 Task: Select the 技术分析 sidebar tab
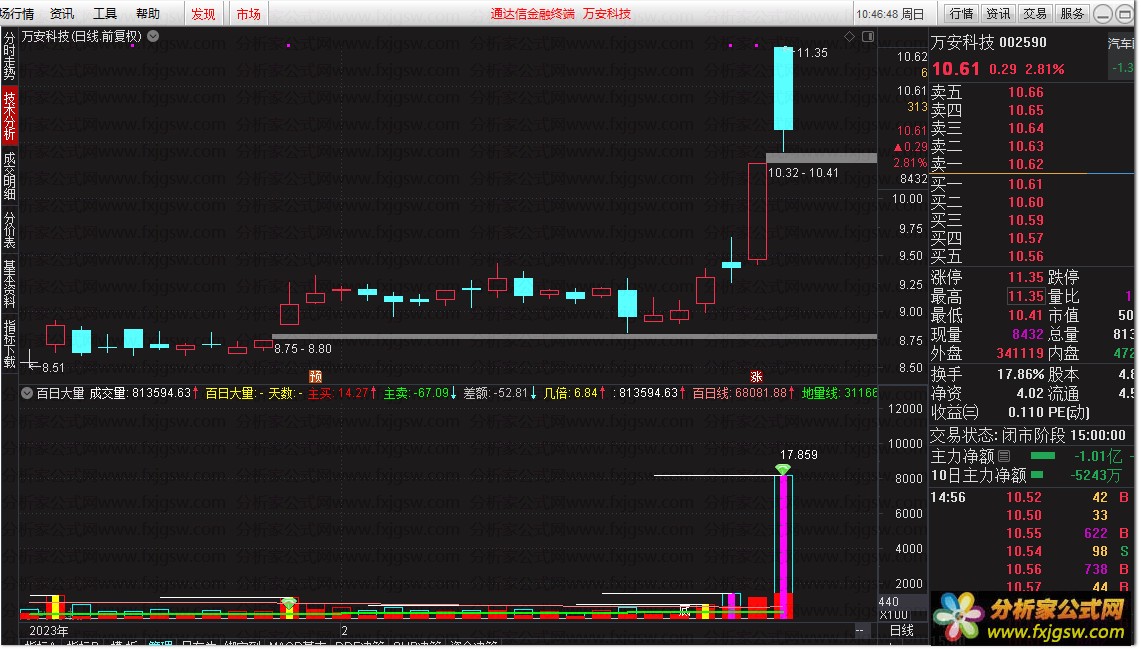coord(9,115)
